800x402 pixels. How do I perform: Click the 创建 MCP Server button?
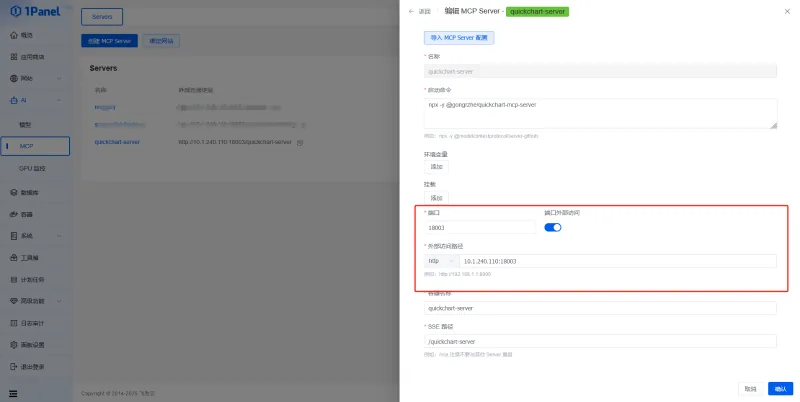click(x=109, y=41)
